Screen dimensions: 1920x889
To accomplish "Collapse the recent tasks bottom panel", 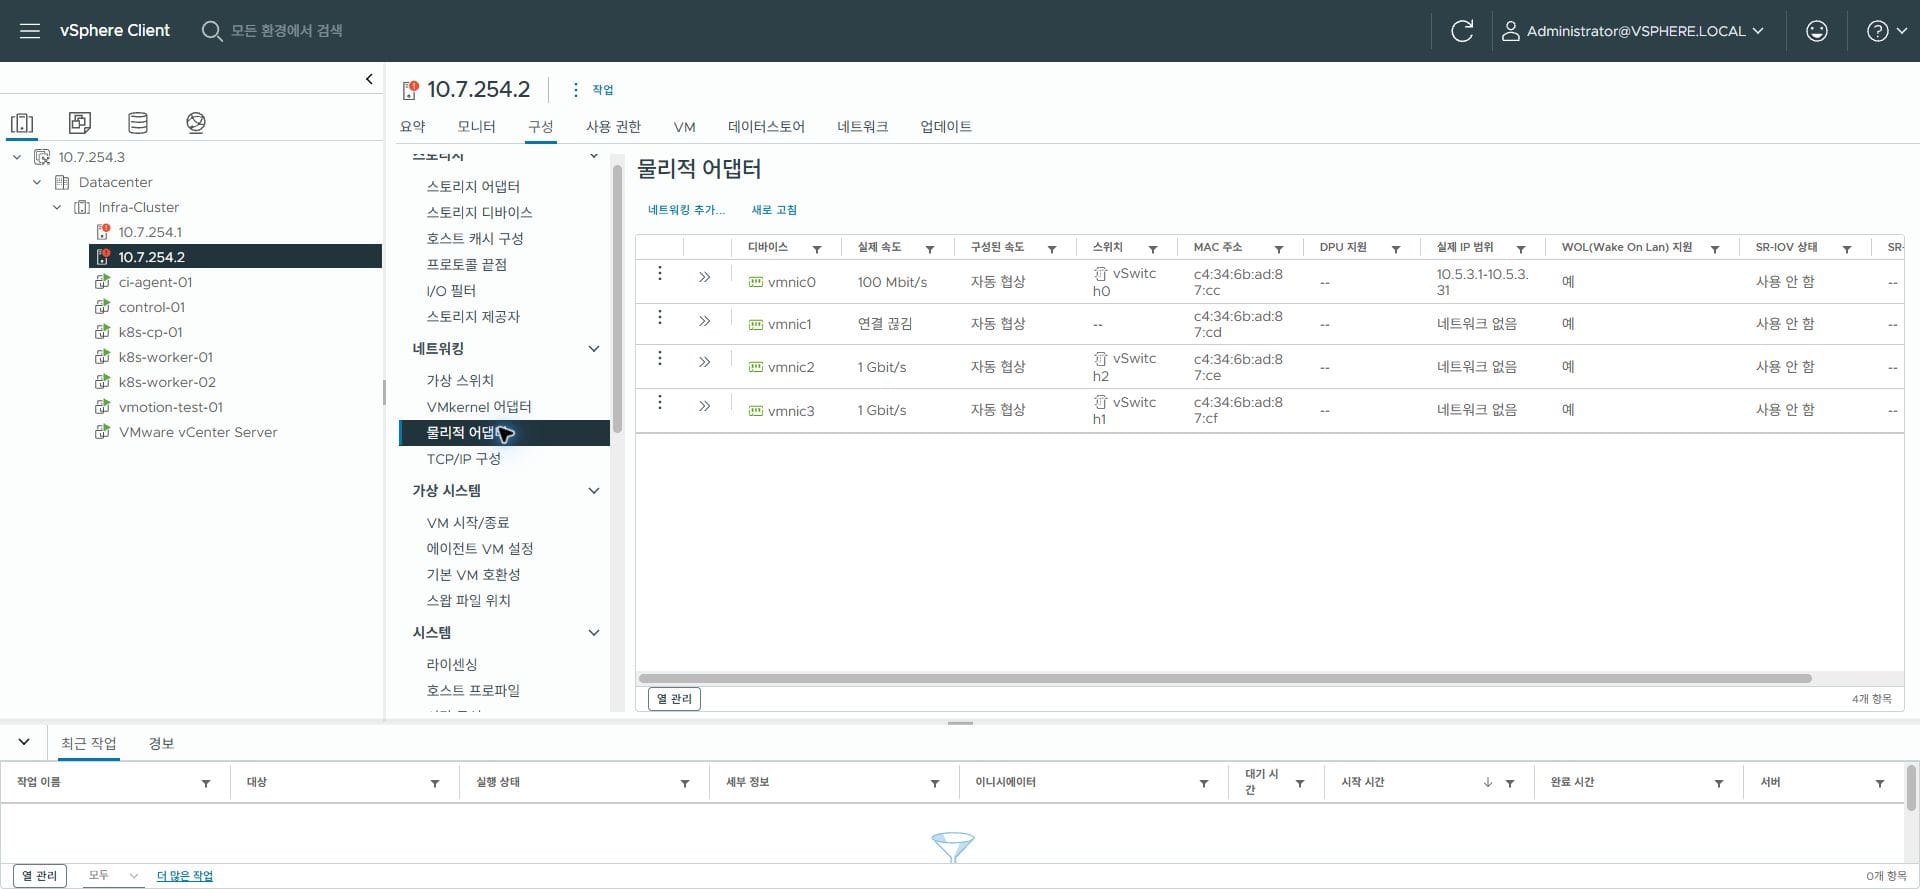I will click(x=24, y=743).
